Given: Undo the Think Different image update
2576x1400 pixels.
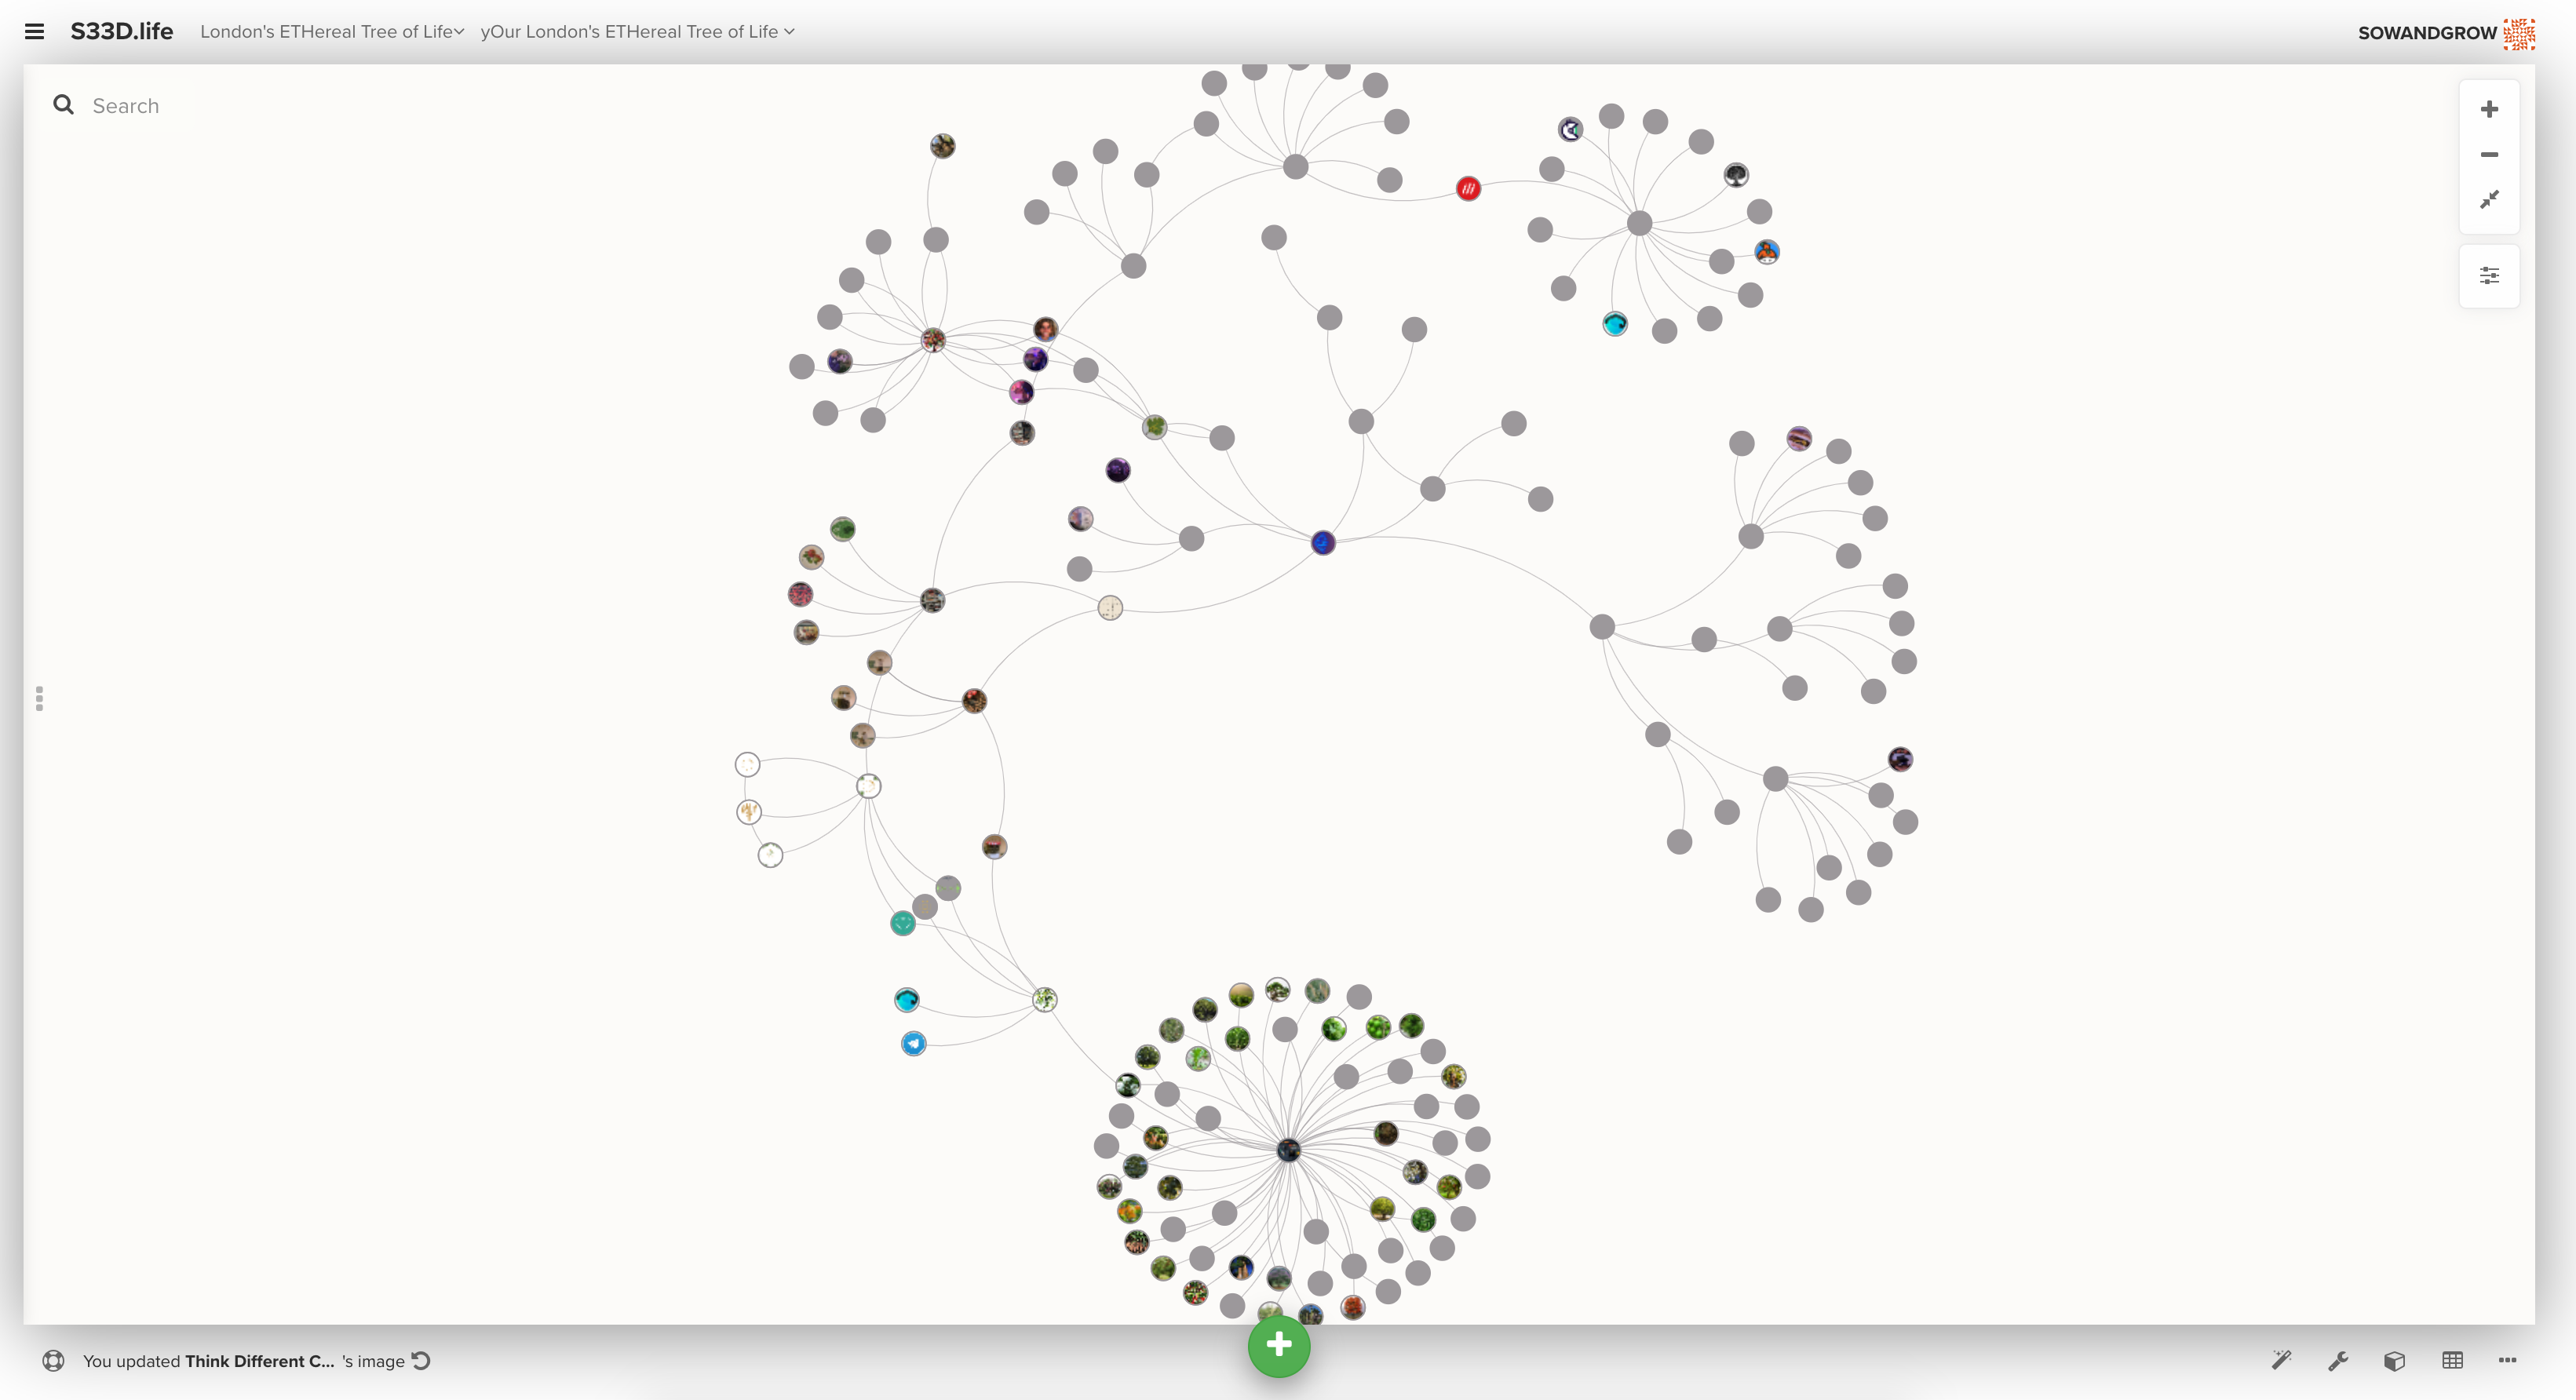Looking at the screenshot, I should pos(421,1360).
